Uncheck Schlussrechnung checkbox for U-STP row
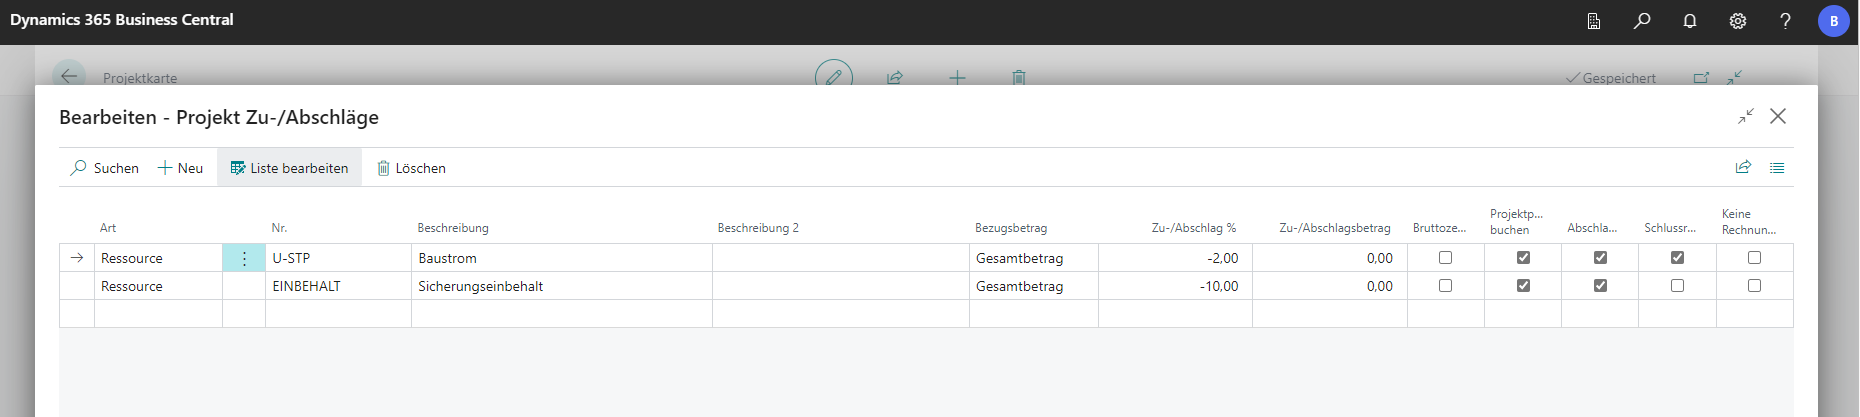Screen dimensions: 1860x417 pos(1677,258)
